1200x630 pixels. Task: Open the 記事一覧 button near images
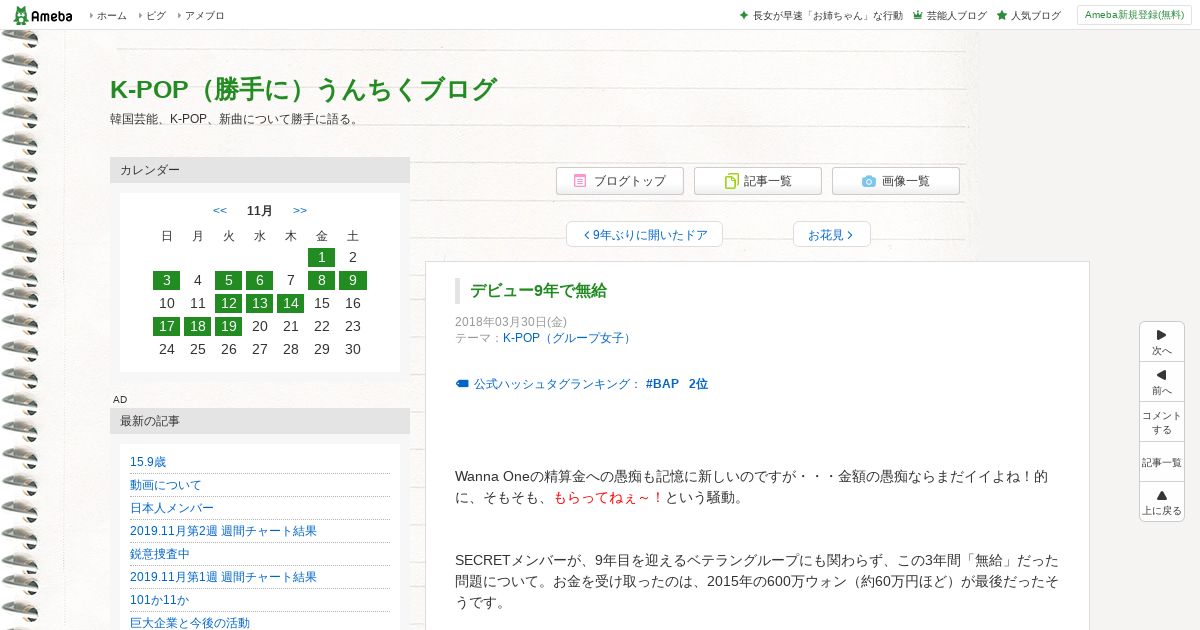[x=758, y=181]
